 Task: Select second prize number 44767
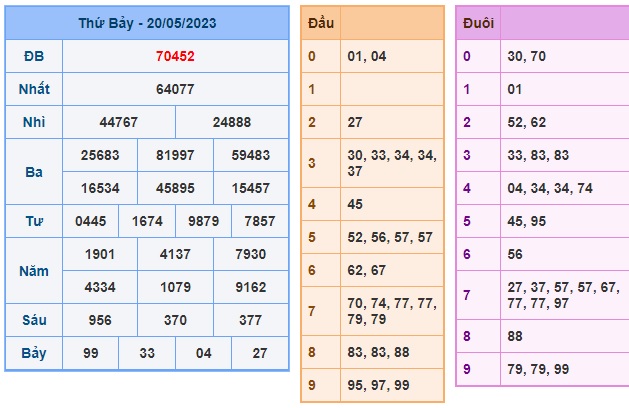[119, 122]
